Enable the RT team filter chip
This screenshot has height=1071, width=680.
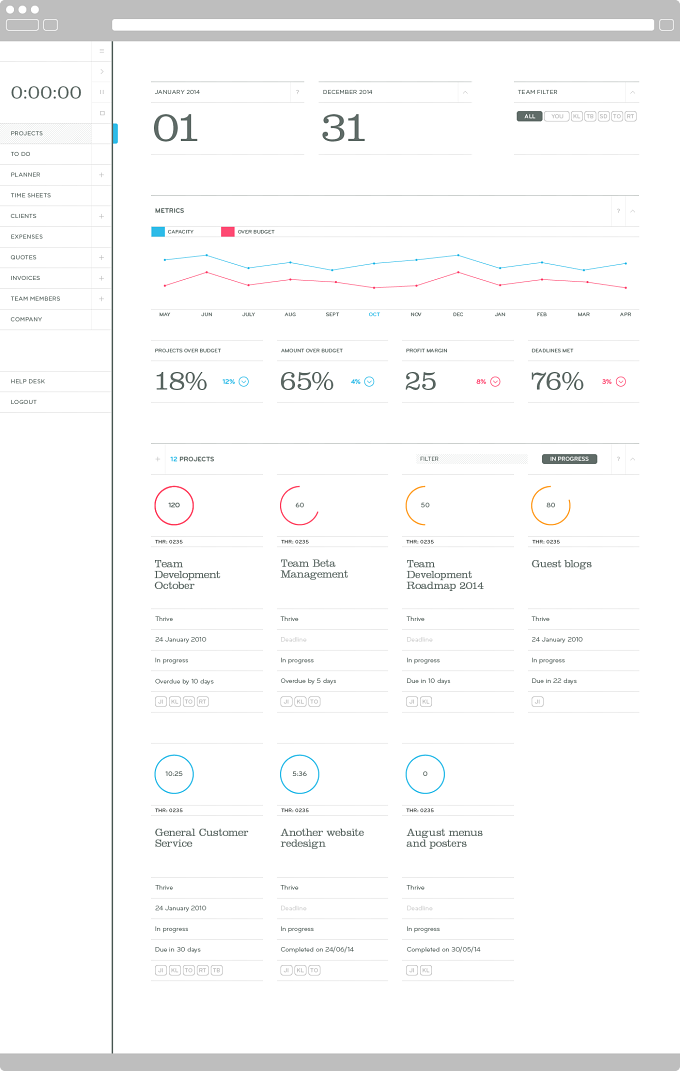pos(630,116)
